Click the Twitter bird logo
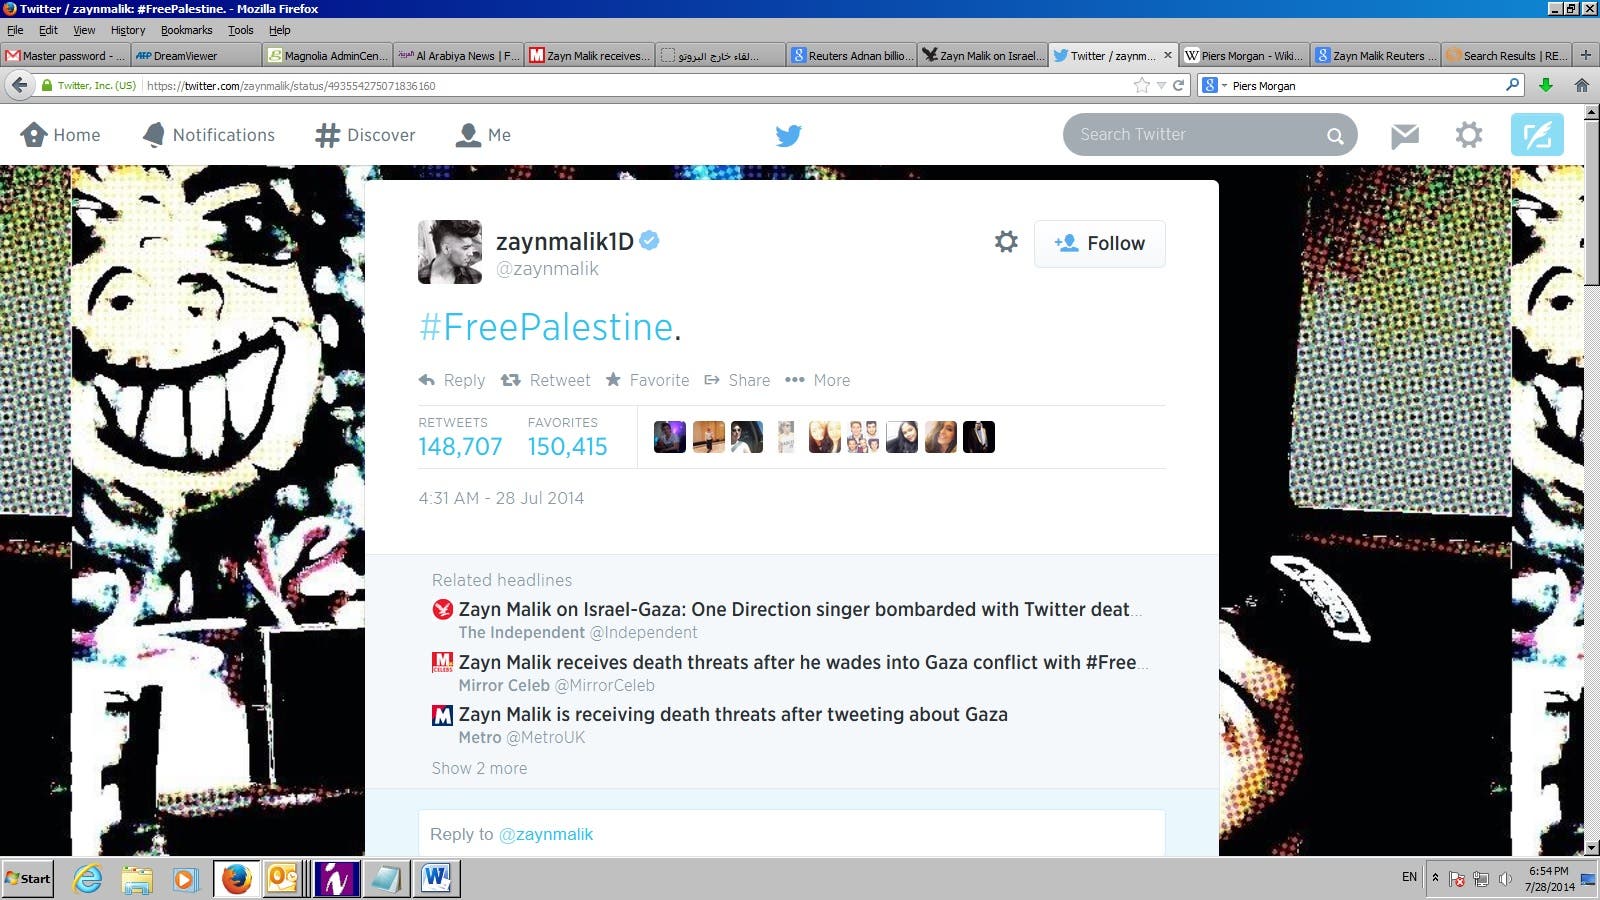Image resolution: width=1600 pixels, height=900 pixels. coord(788,135)
